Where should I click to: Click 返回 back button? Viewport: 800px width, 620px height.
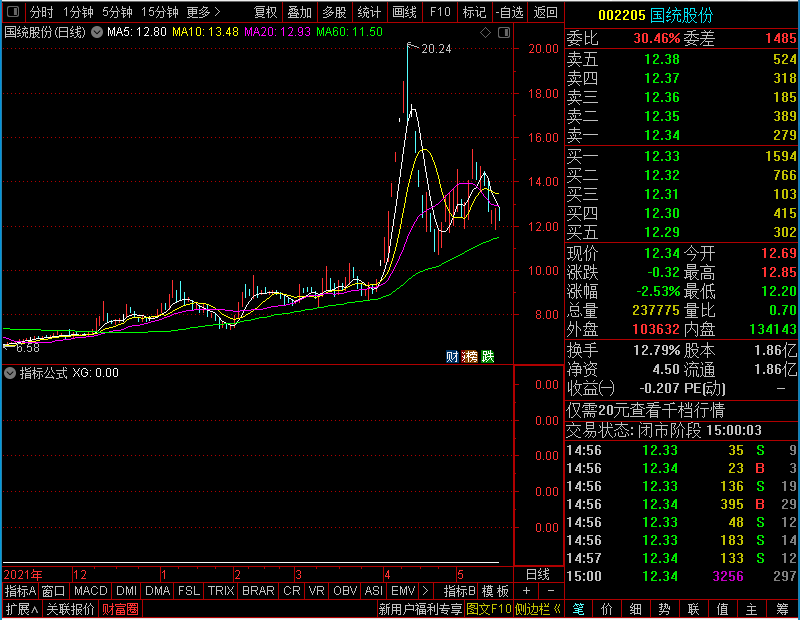(x=545, y=12)
